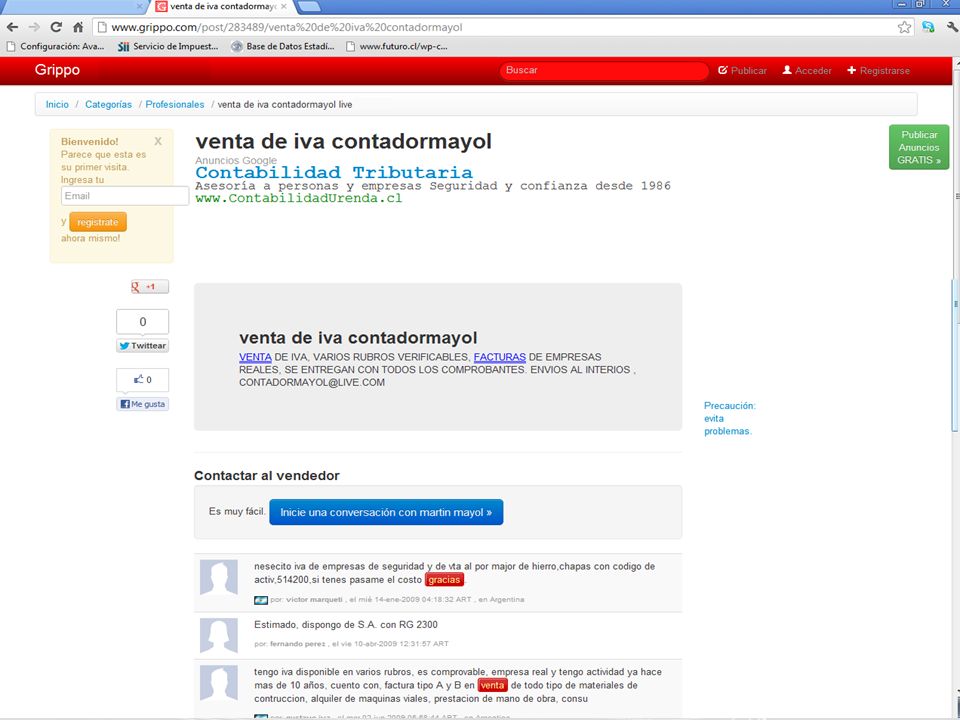Click the browser forward arrow

coord(34,27)
